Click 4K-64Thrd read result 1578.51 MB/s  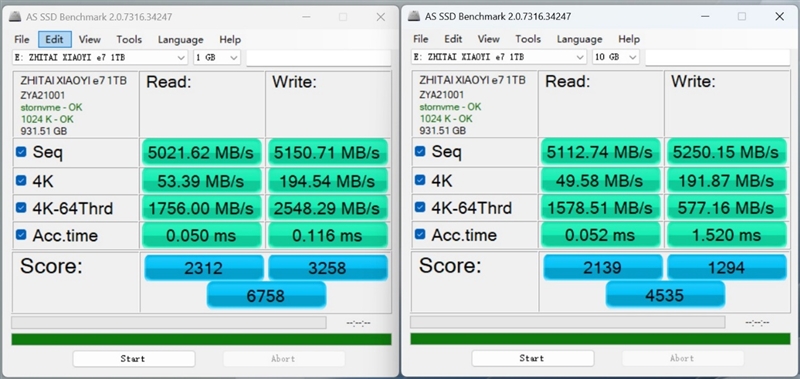click(x=601, y=207)
